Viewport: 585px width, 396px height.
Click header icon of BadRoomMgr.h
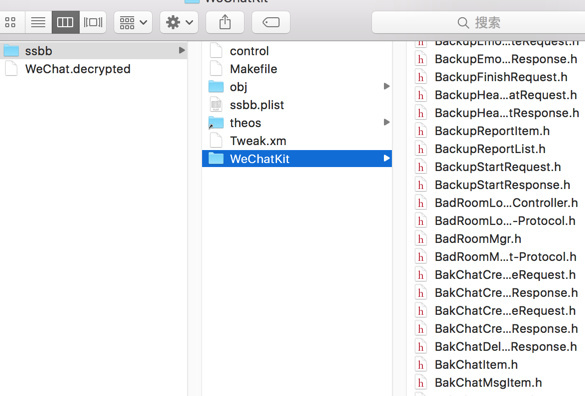point(421,239)
